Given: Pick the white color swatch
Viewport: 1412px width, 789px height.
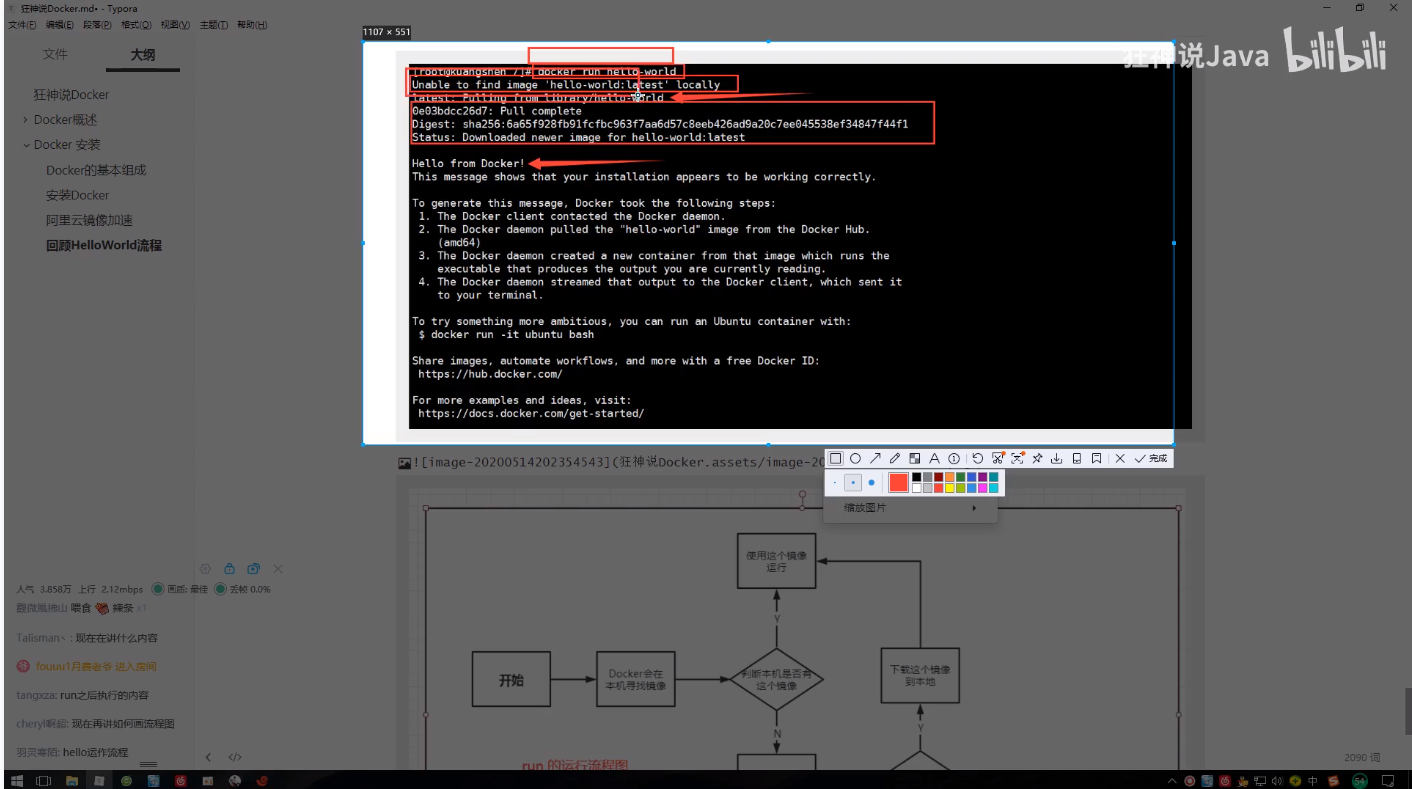Looking at the screenshot, I should coord(916,488).
